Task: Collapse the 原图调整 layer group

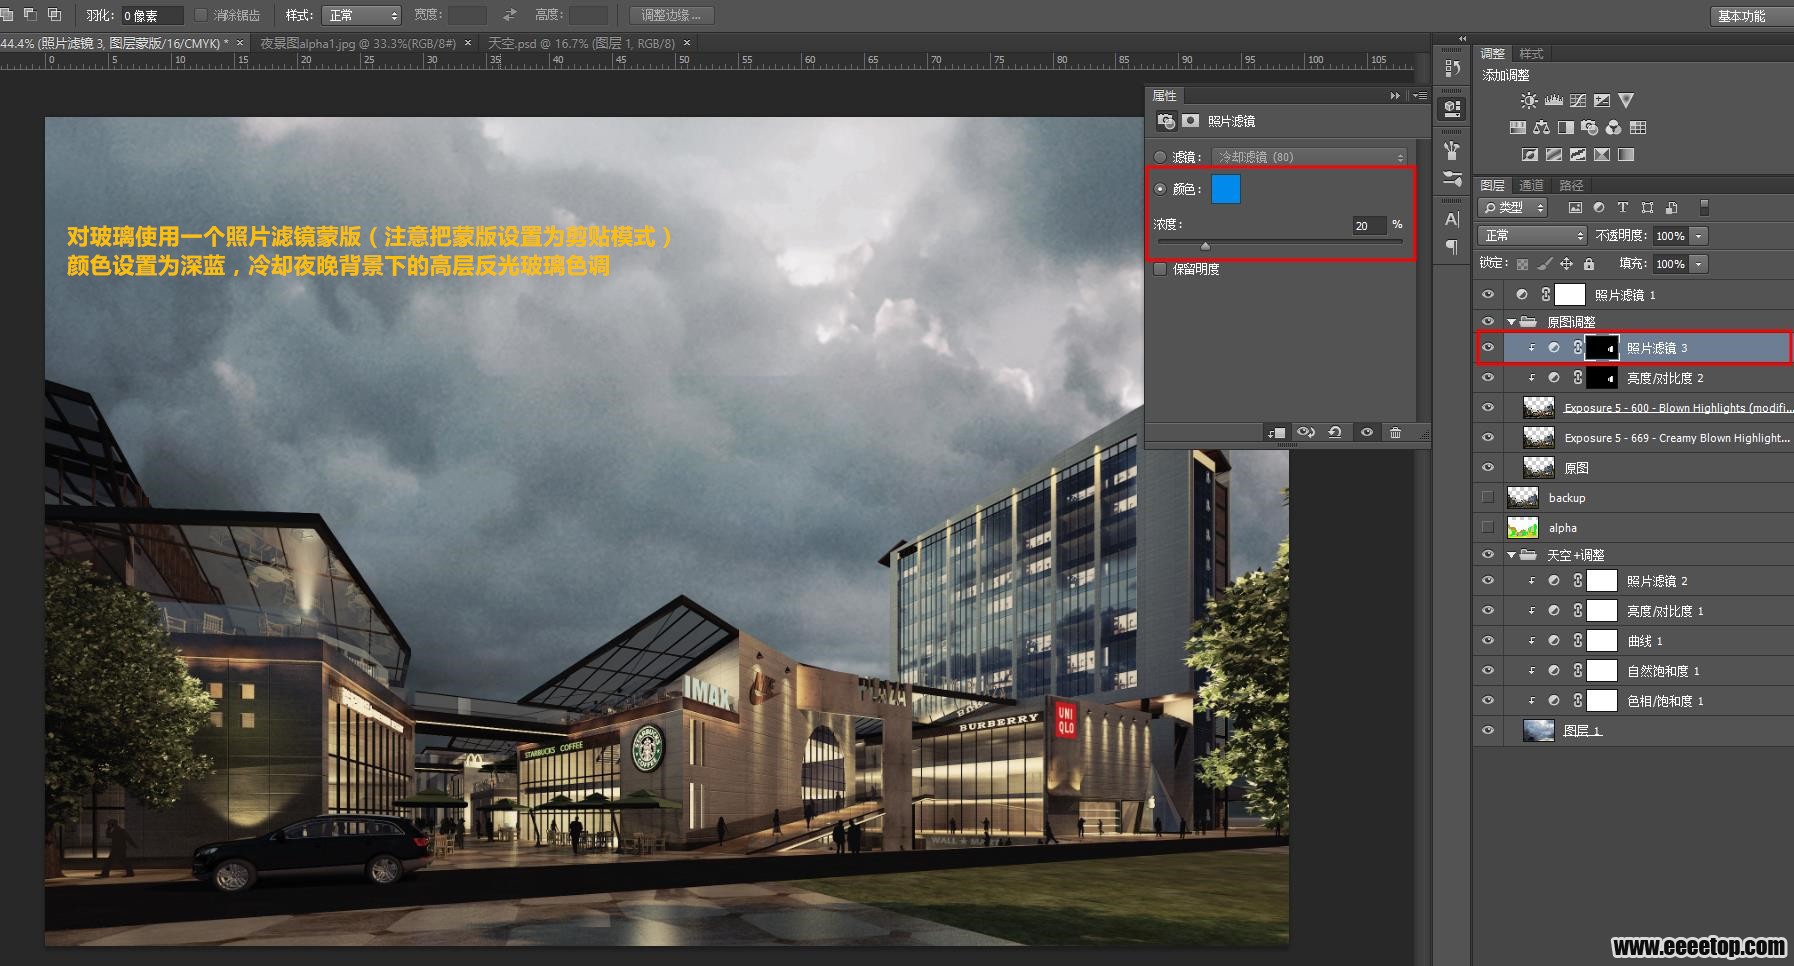Action: tap(1511, 322)
